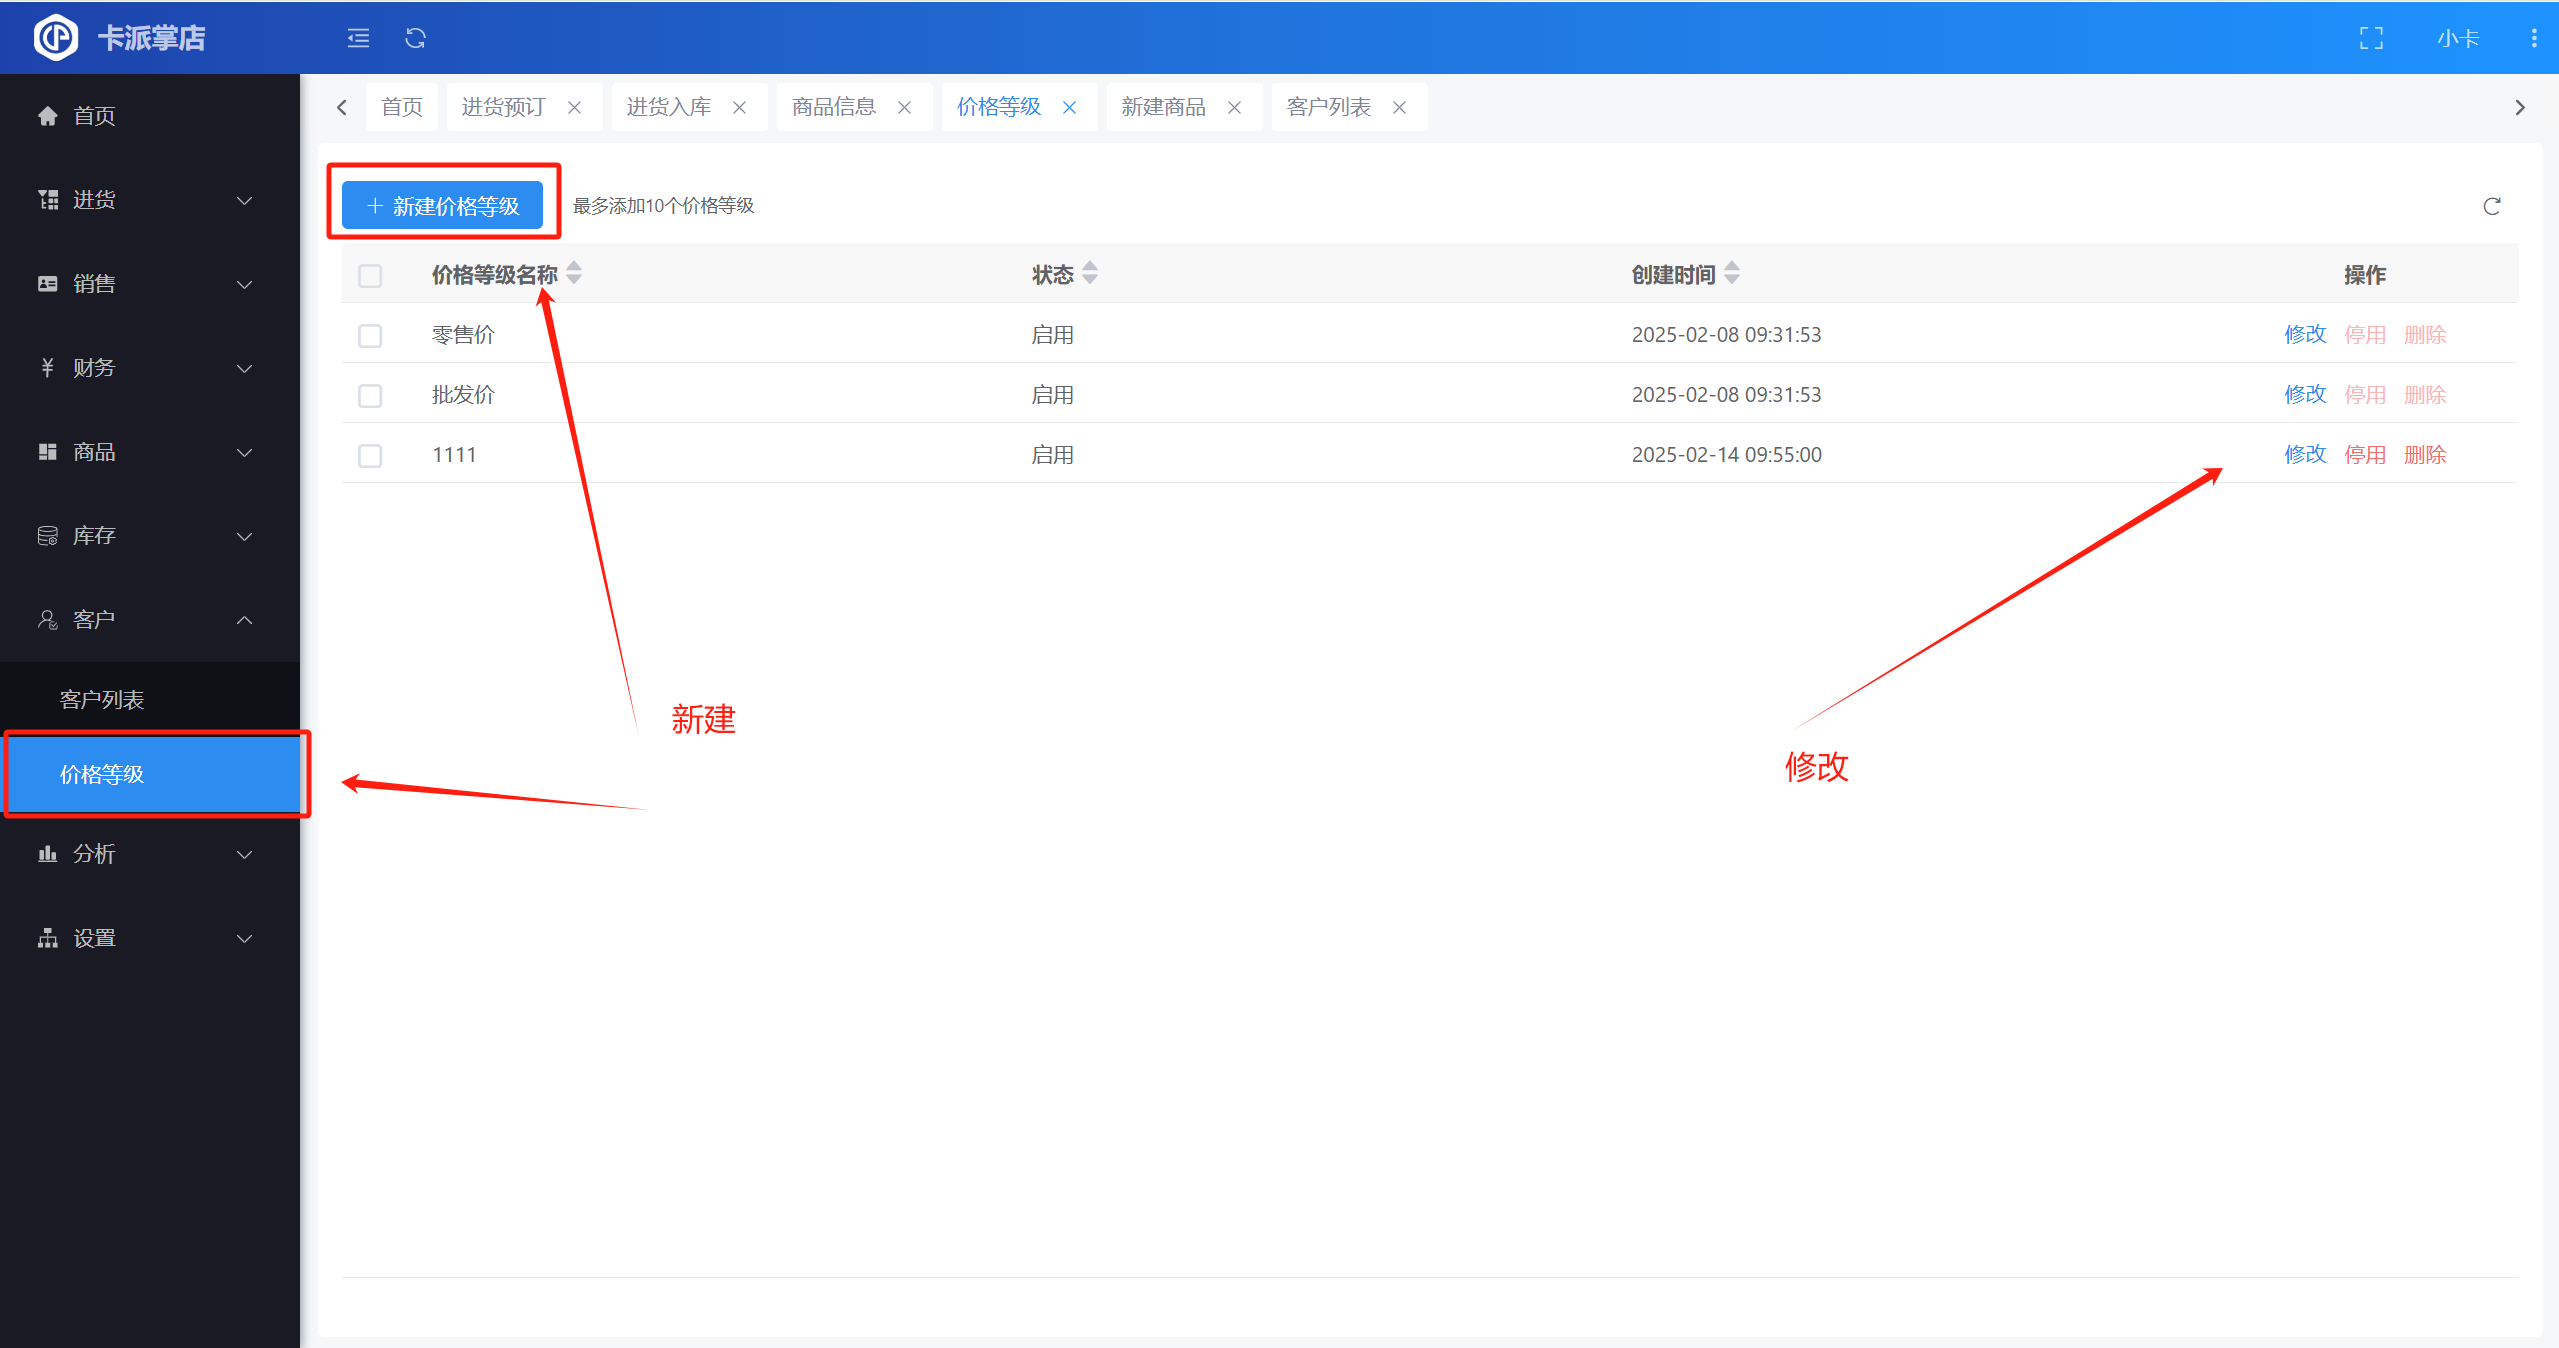The image size is (2559, 1348).
Task: Close the 商品信息 tab
Action: point(904,107)
